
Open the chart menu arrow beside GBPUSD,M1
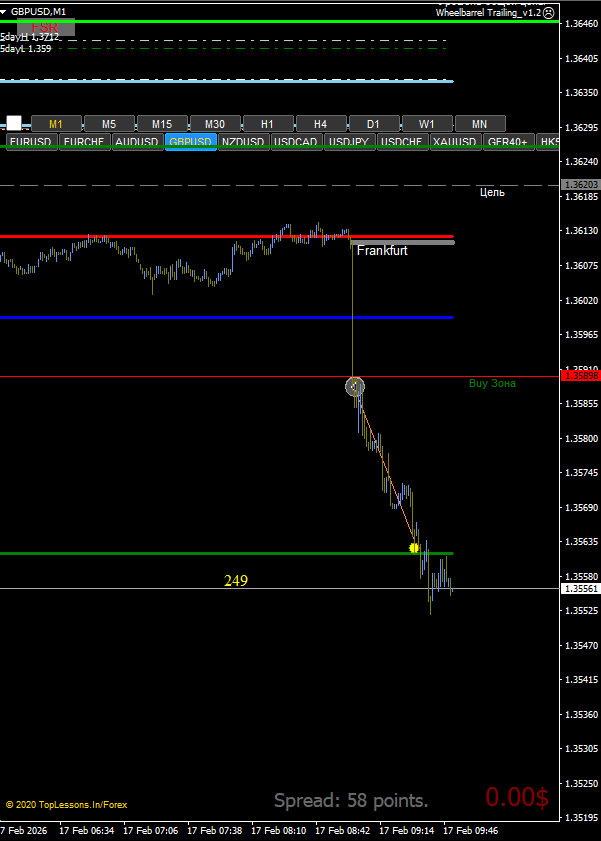tap(3, 11)
